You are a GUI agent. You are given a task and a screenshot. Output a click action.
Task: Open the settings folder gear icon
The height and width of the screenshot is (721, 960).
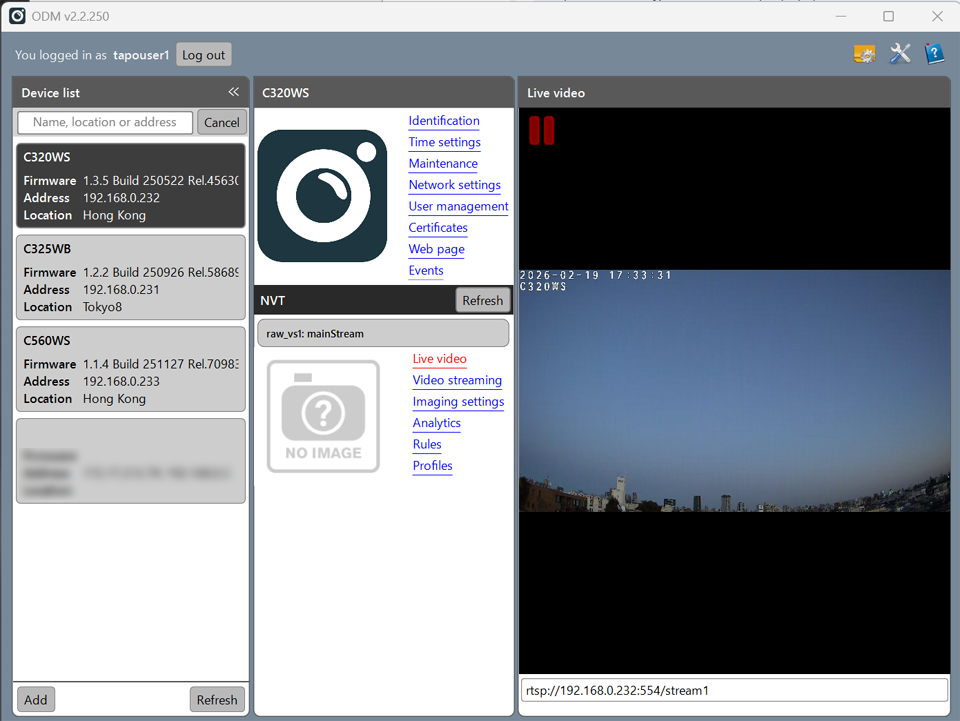[864, 54]
